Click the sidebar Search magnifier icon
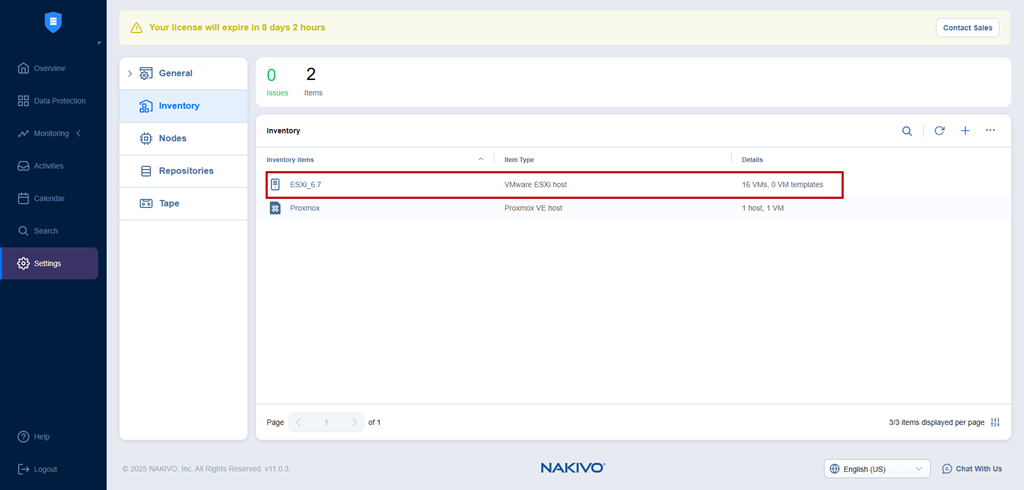The image size is (1024, 490). [24, 231]
